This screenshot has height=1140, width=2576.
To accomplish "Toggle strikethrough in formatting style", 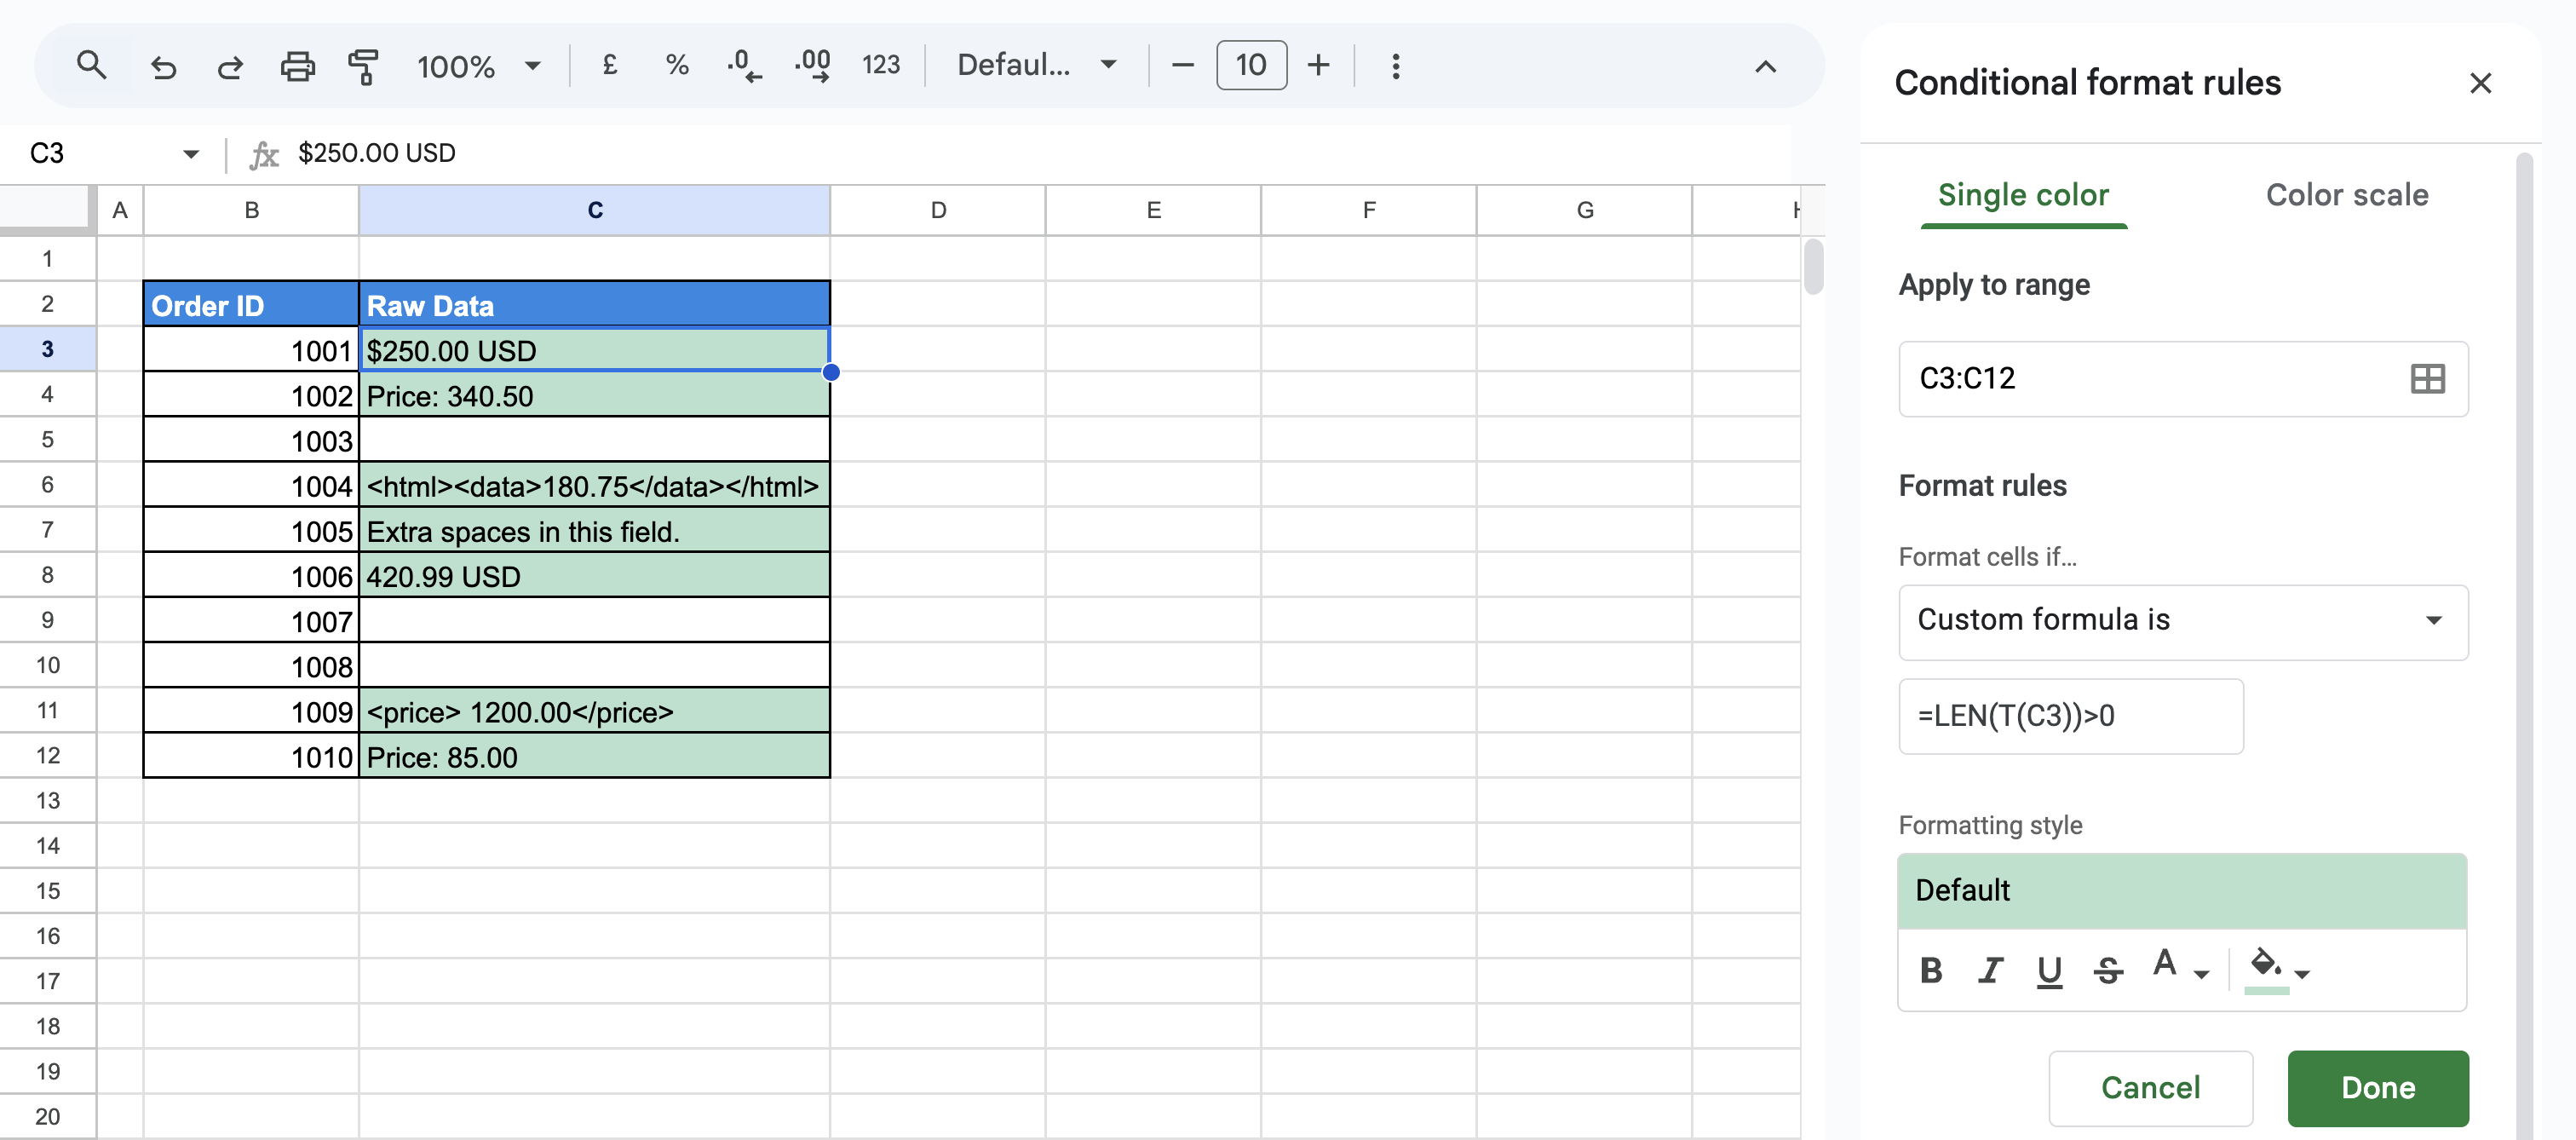I will (2108, 969).
